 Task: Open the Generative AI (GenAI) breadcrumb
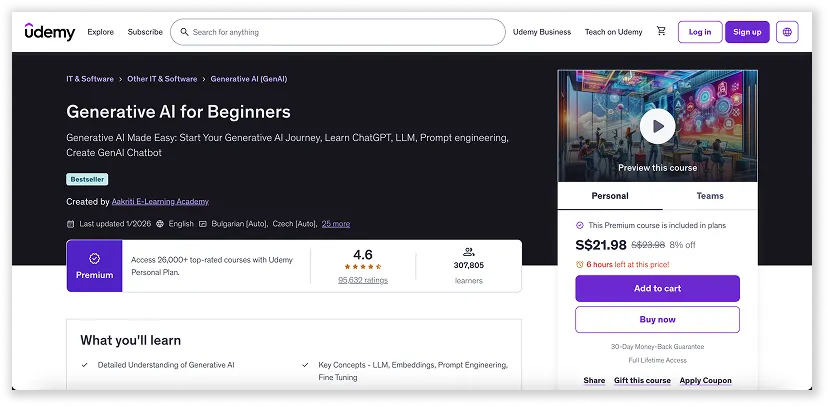click(x=249, y=79)
